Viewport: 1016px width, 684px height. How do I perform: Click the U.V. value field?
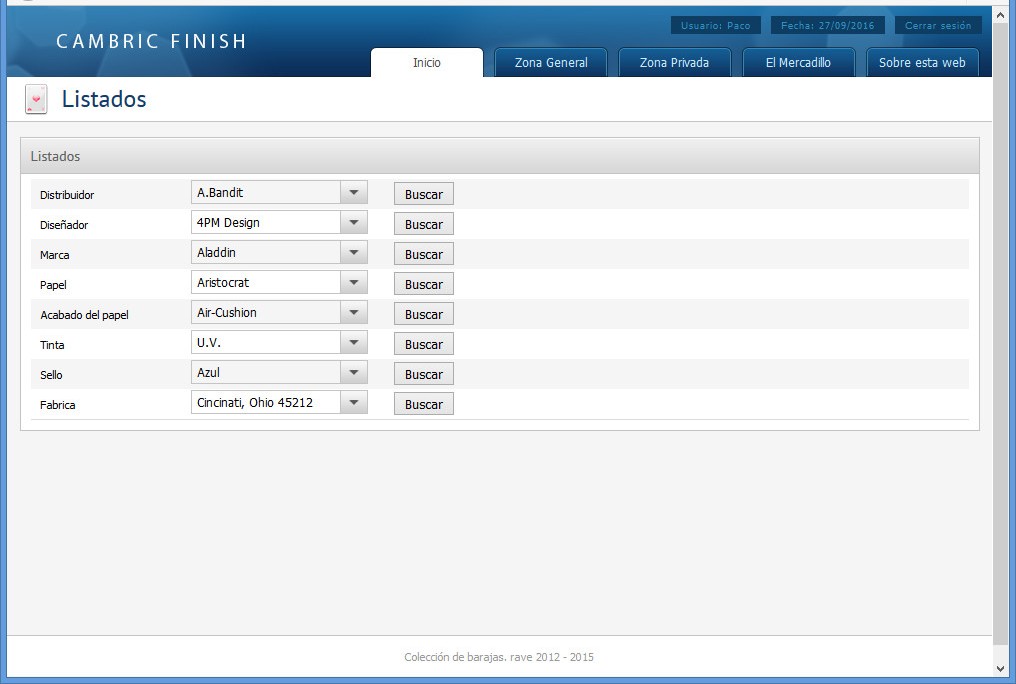pos(266,343)
